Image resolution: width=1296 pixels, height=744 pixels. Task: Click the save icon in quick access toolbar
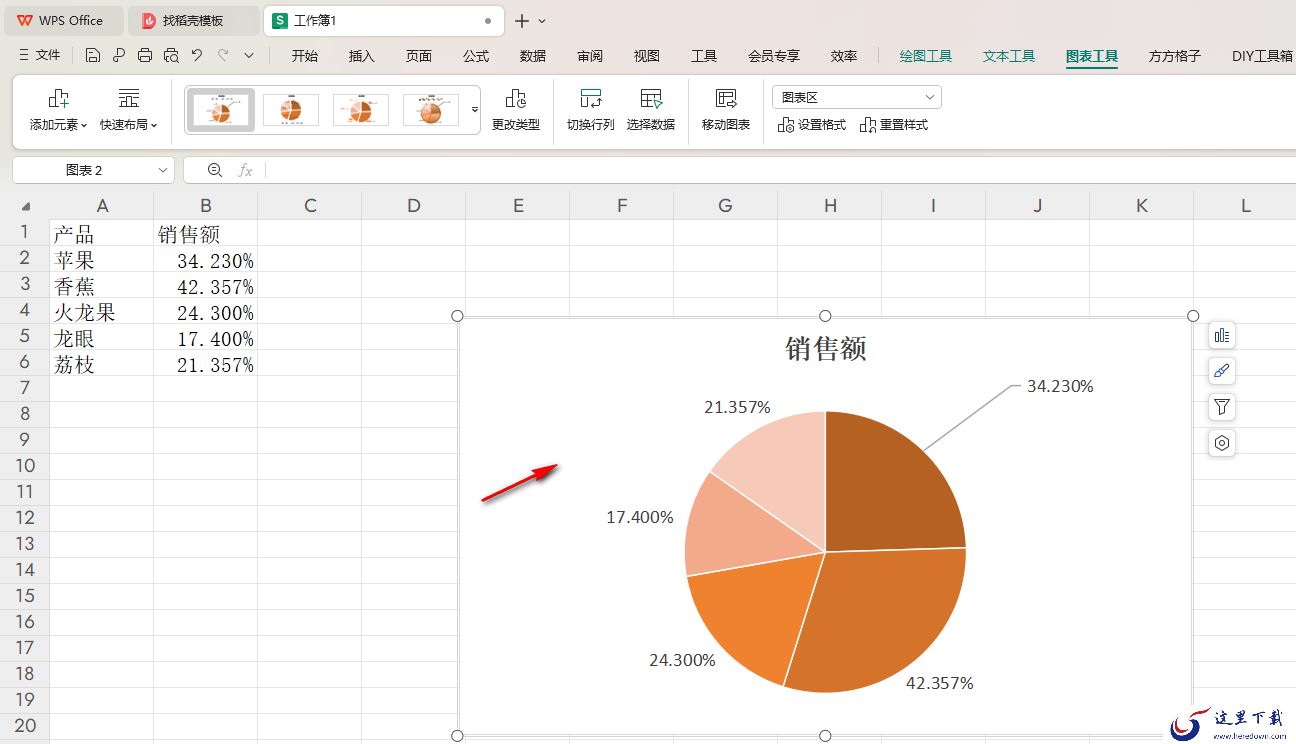tap(93, 56)
